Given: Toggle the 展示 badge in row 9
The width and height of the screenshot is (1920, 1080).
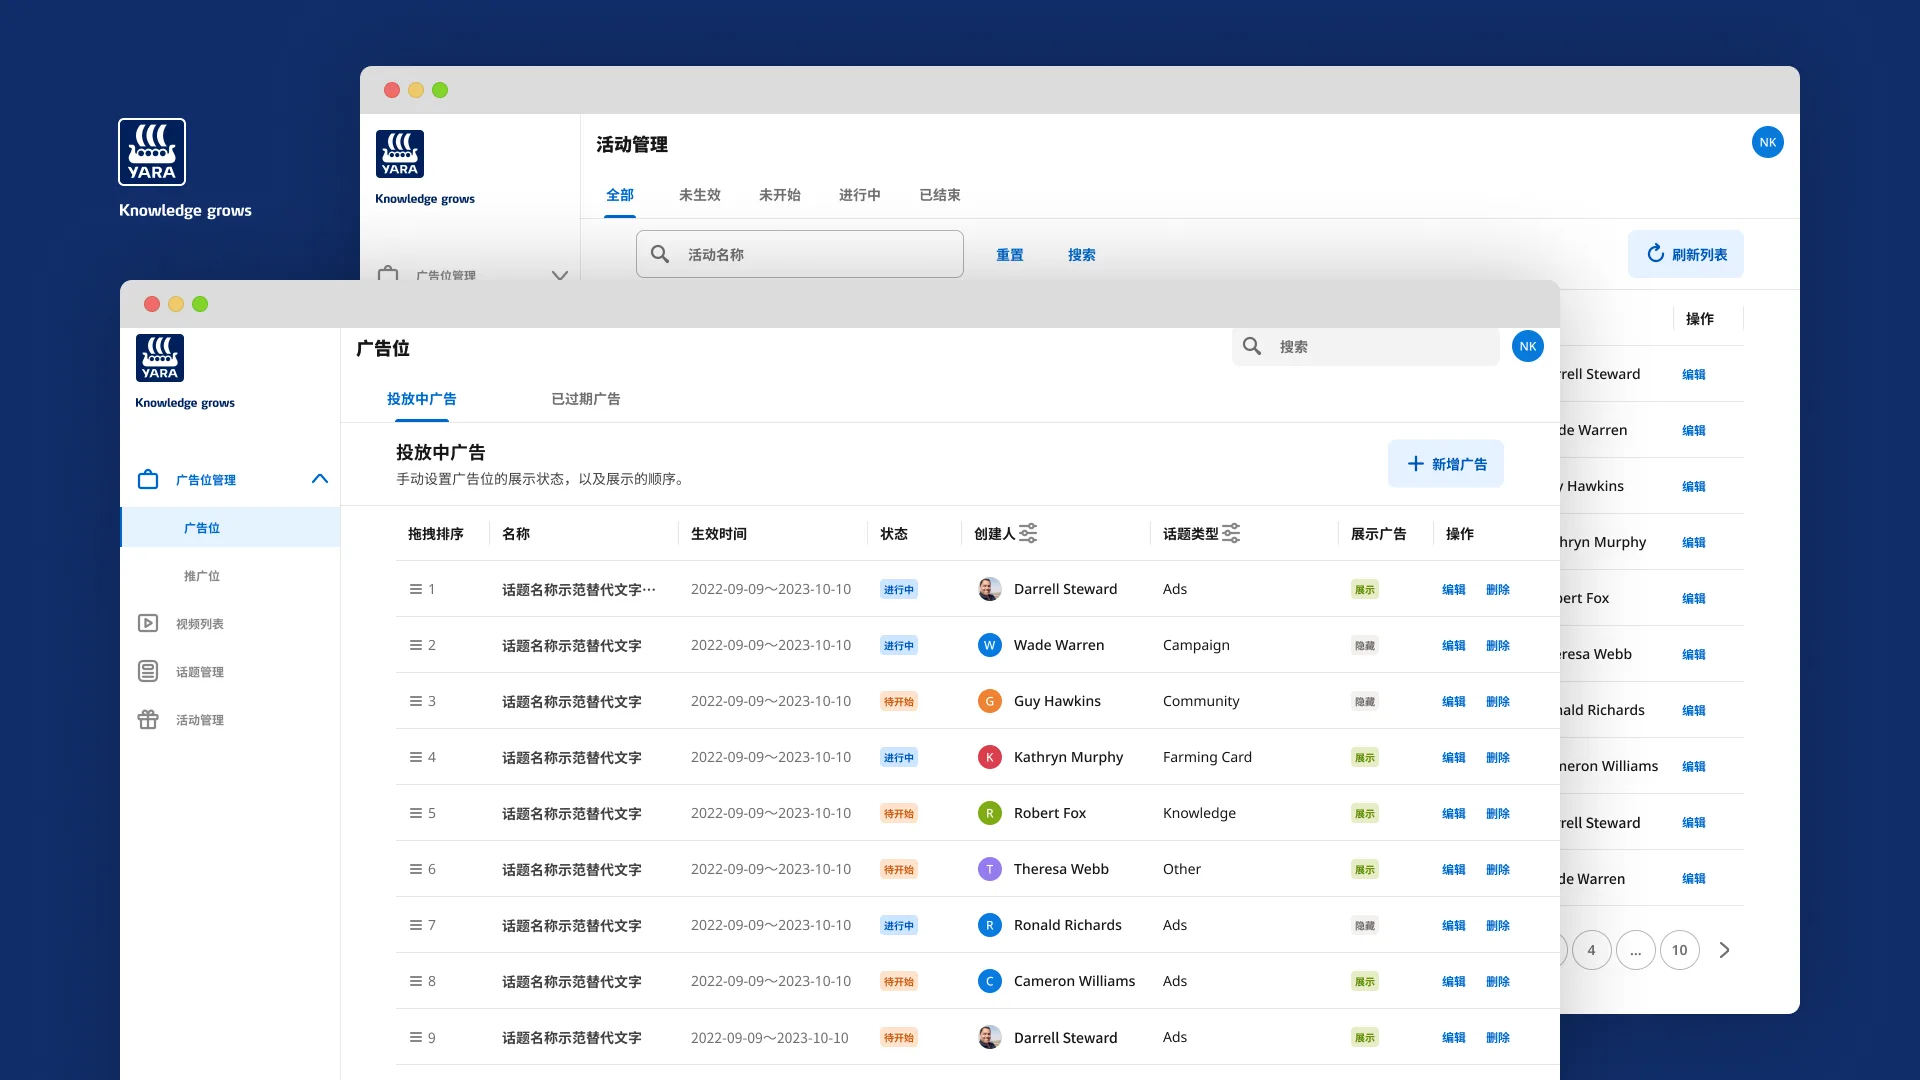Looking at the screenshot, I should click(1365, 1037).
